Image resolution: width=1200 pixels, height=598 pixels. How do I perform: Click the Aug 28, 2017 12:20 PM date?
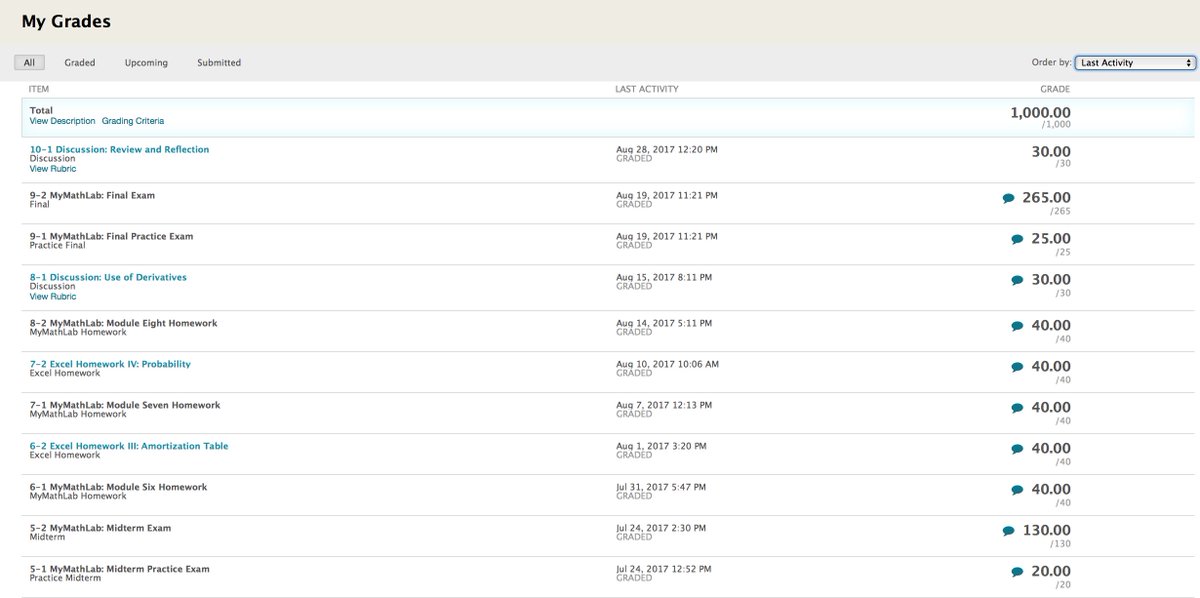pos(666,149)
